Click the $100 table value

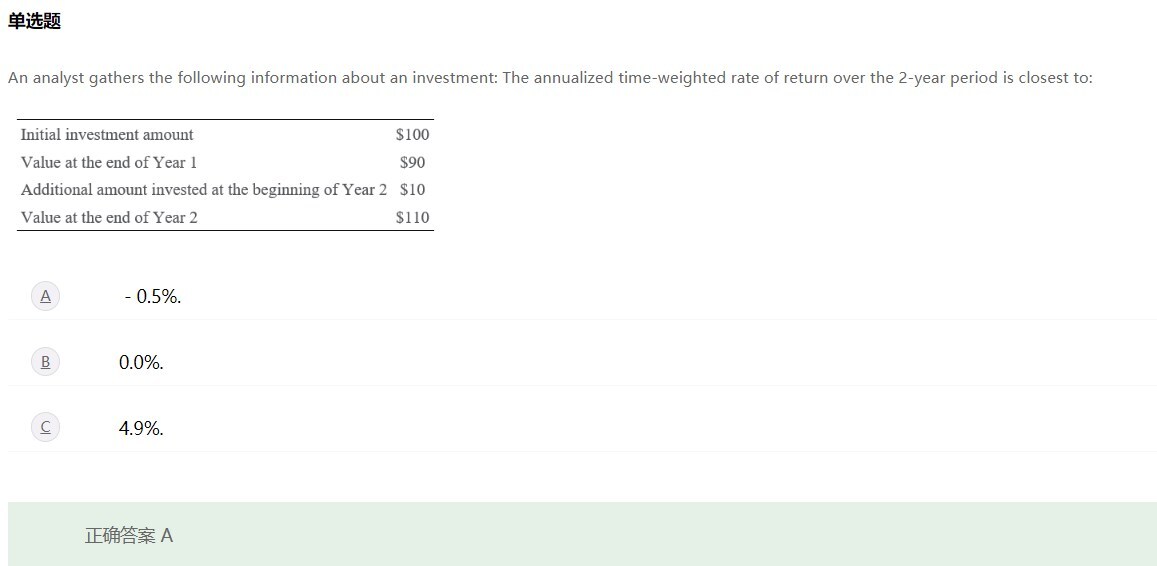(x=412, y=135)
